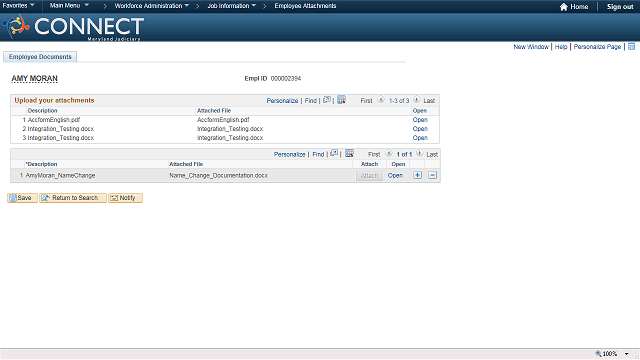The height and width of the screenshot is (360, 640).
Task: Click Last in upper grid navigation
Action: [429, 100]
